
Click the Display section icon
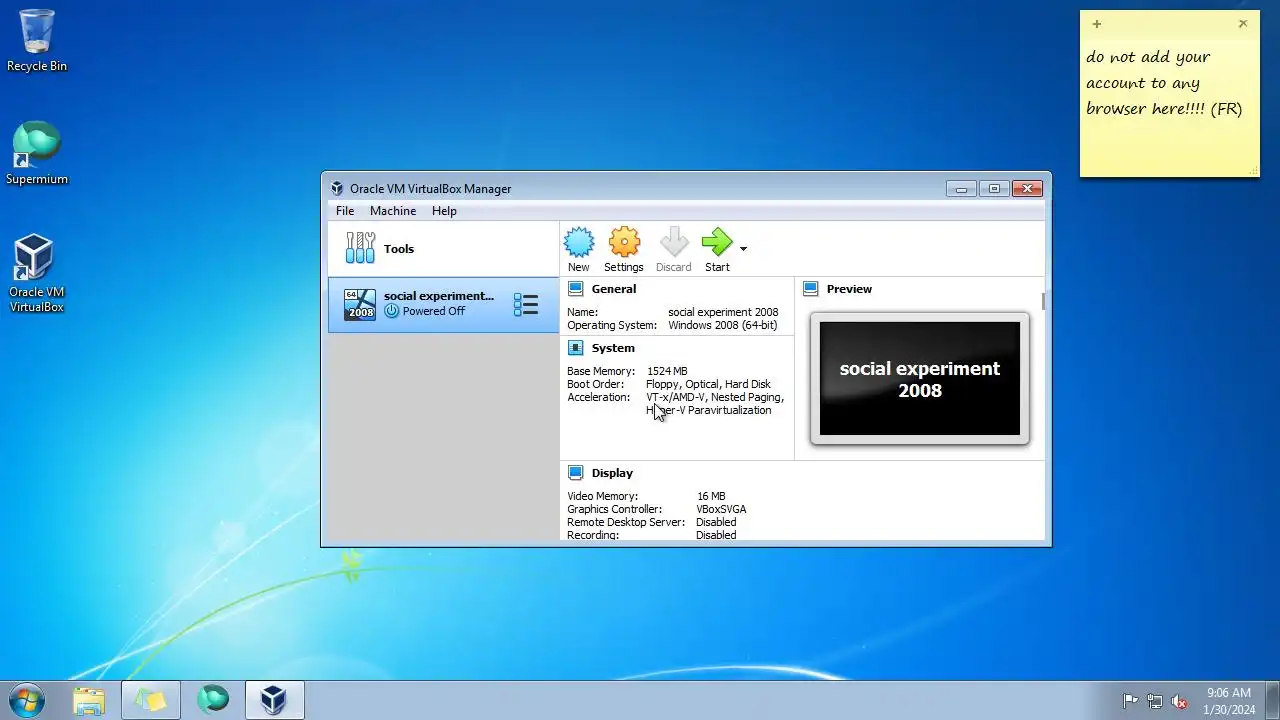(x=575, y=473)
